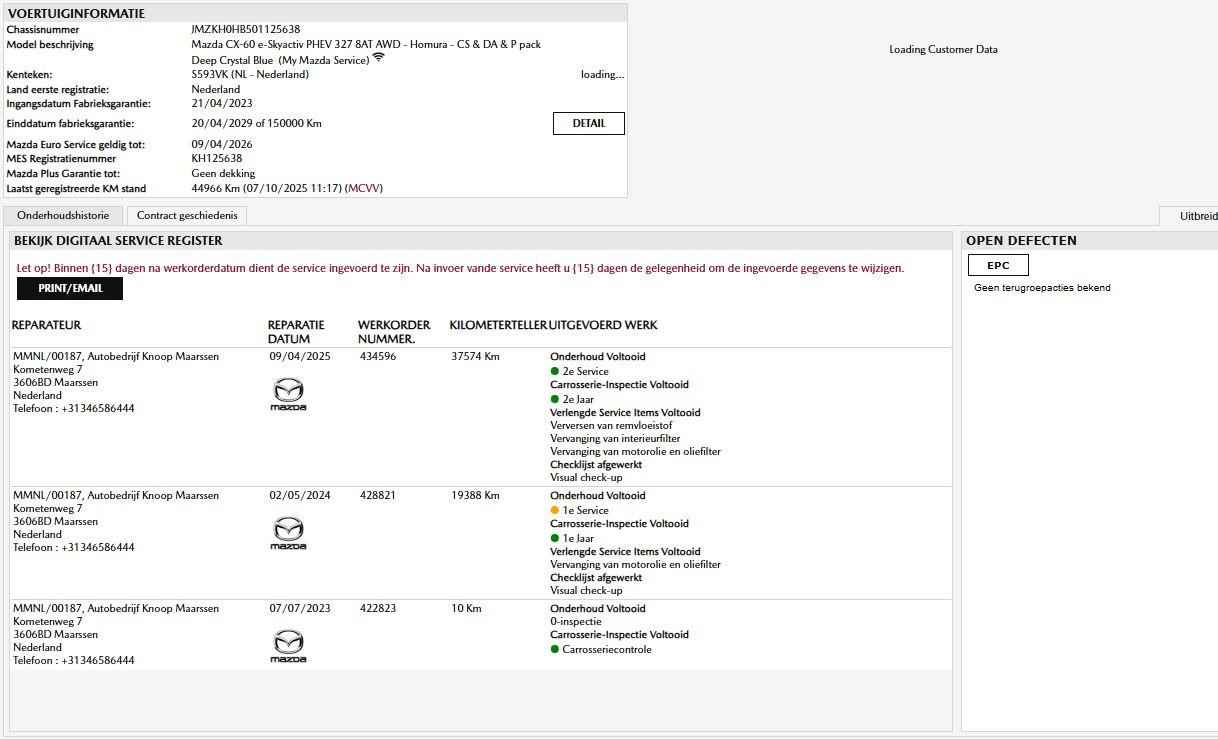Click the REPARATIE DATUM column header
This screenshot has height=739, width=1218.
296,331
